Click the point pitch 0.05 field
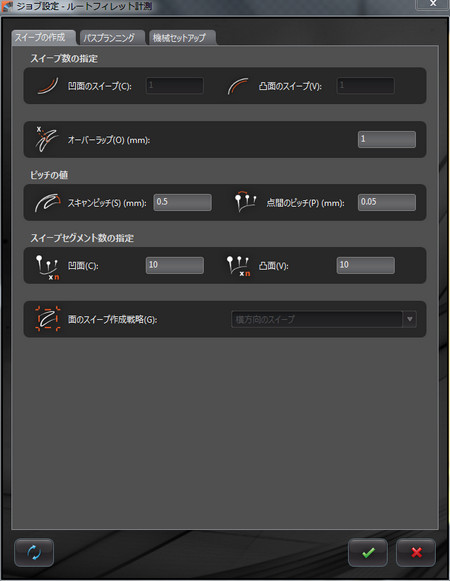The width and height of the screenshot is (450, 581). click(x=387, y=202)
